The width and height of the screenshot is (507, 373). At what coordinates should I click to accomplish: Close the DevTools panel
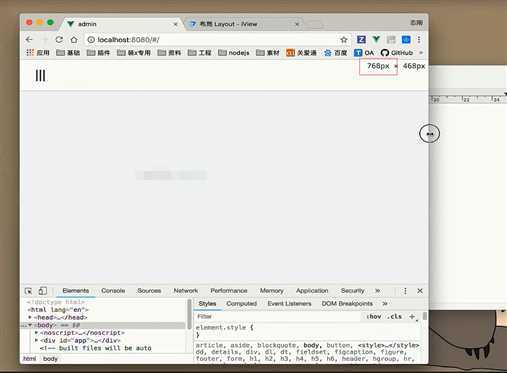(420, 291)
